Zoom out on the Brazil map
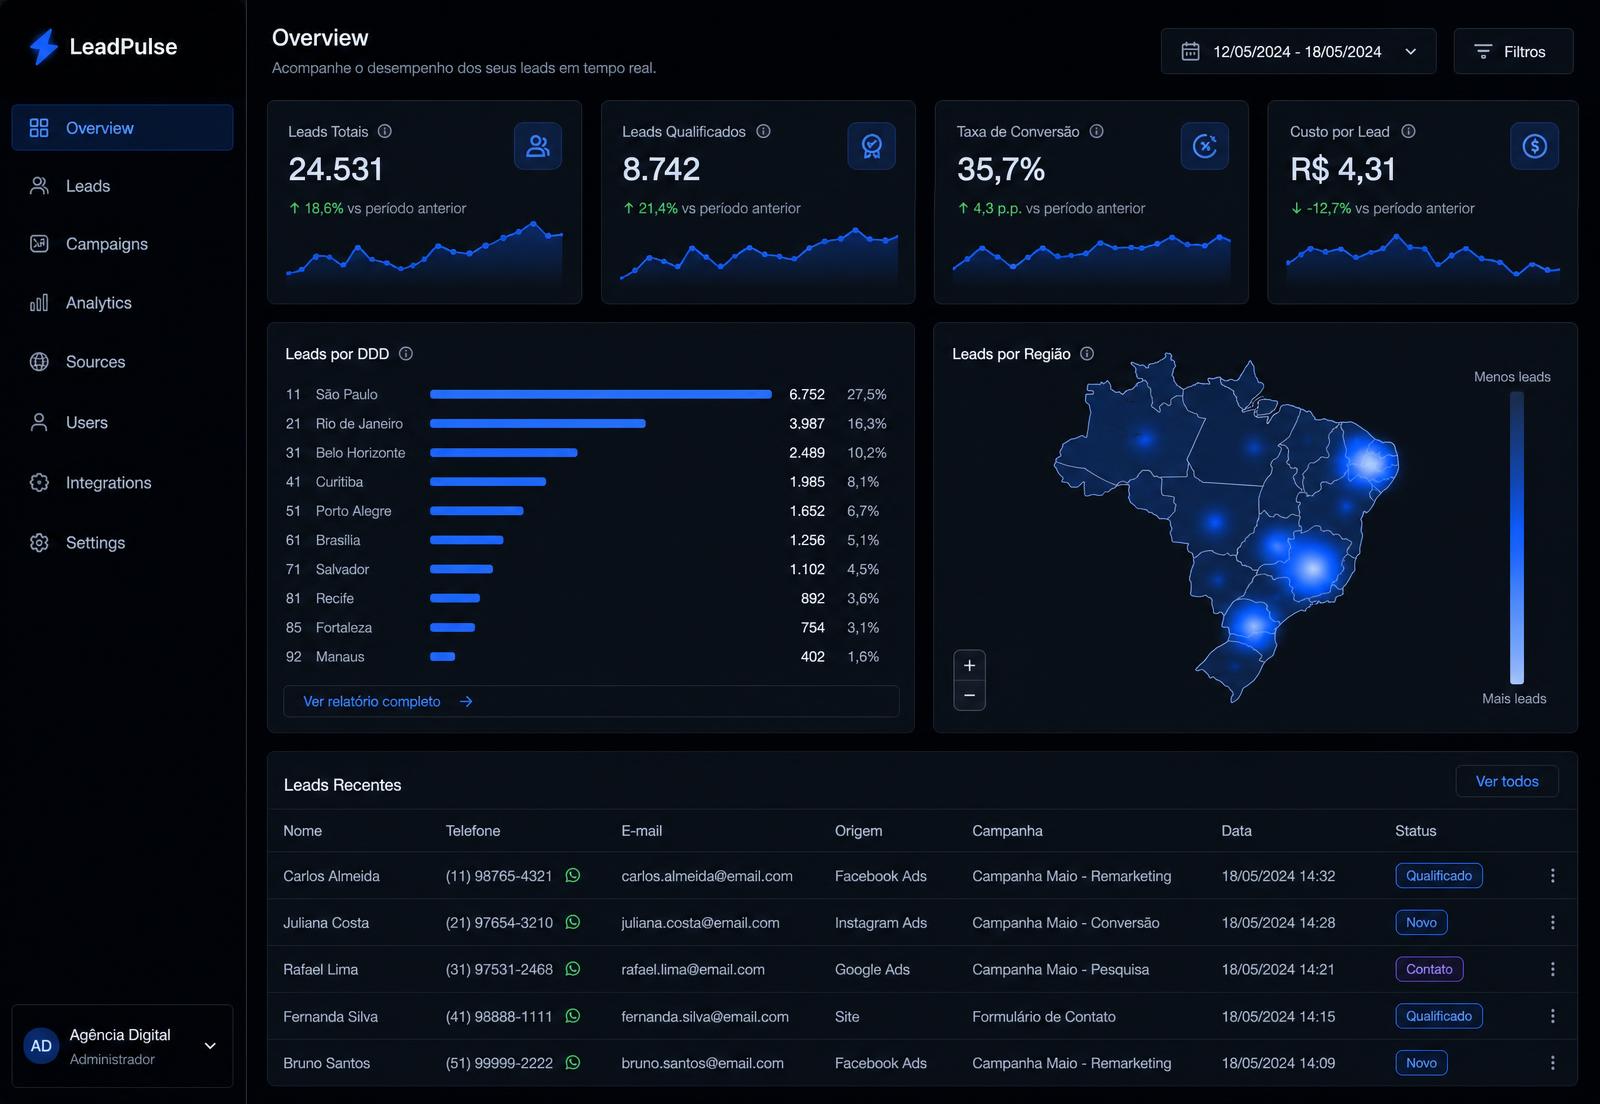 click(969, 695)
